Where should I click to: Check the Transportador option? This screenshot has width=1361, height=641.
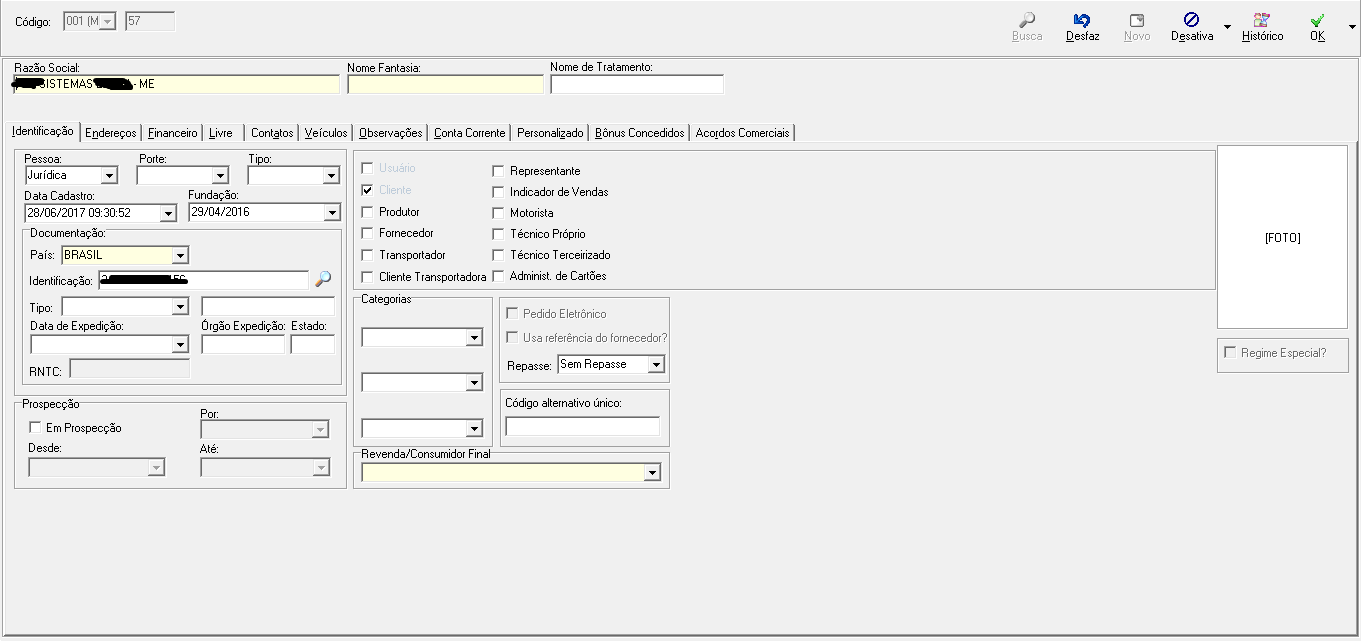click(x=369, y=255)
